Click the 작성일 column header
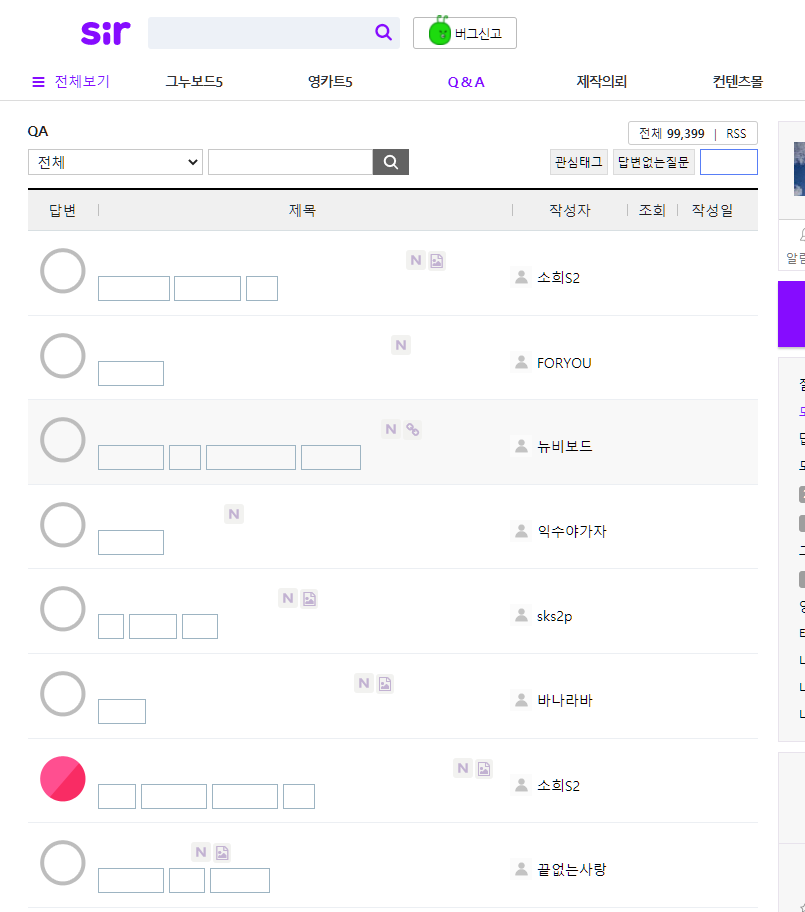 pyautogui.click(x=712, y=210)
